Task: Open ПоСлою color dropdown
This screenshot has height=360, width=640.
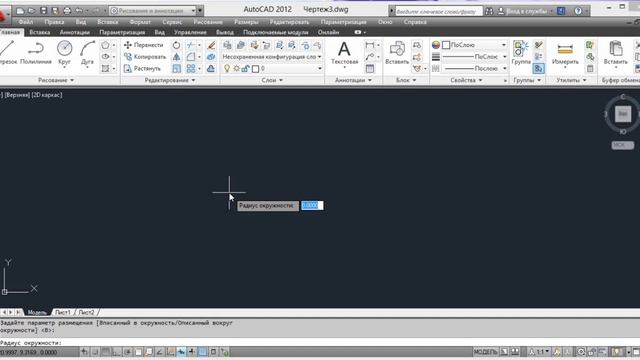Action: click(x=475, y=45)
